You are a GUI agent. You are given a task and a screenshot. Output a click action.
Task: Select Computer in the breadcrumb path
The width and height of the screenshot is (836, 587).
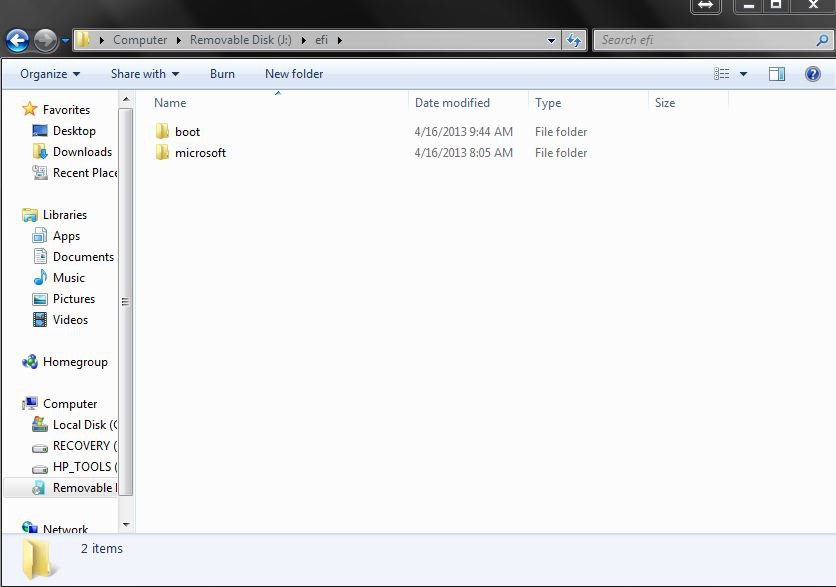click(x=140, y=39)
